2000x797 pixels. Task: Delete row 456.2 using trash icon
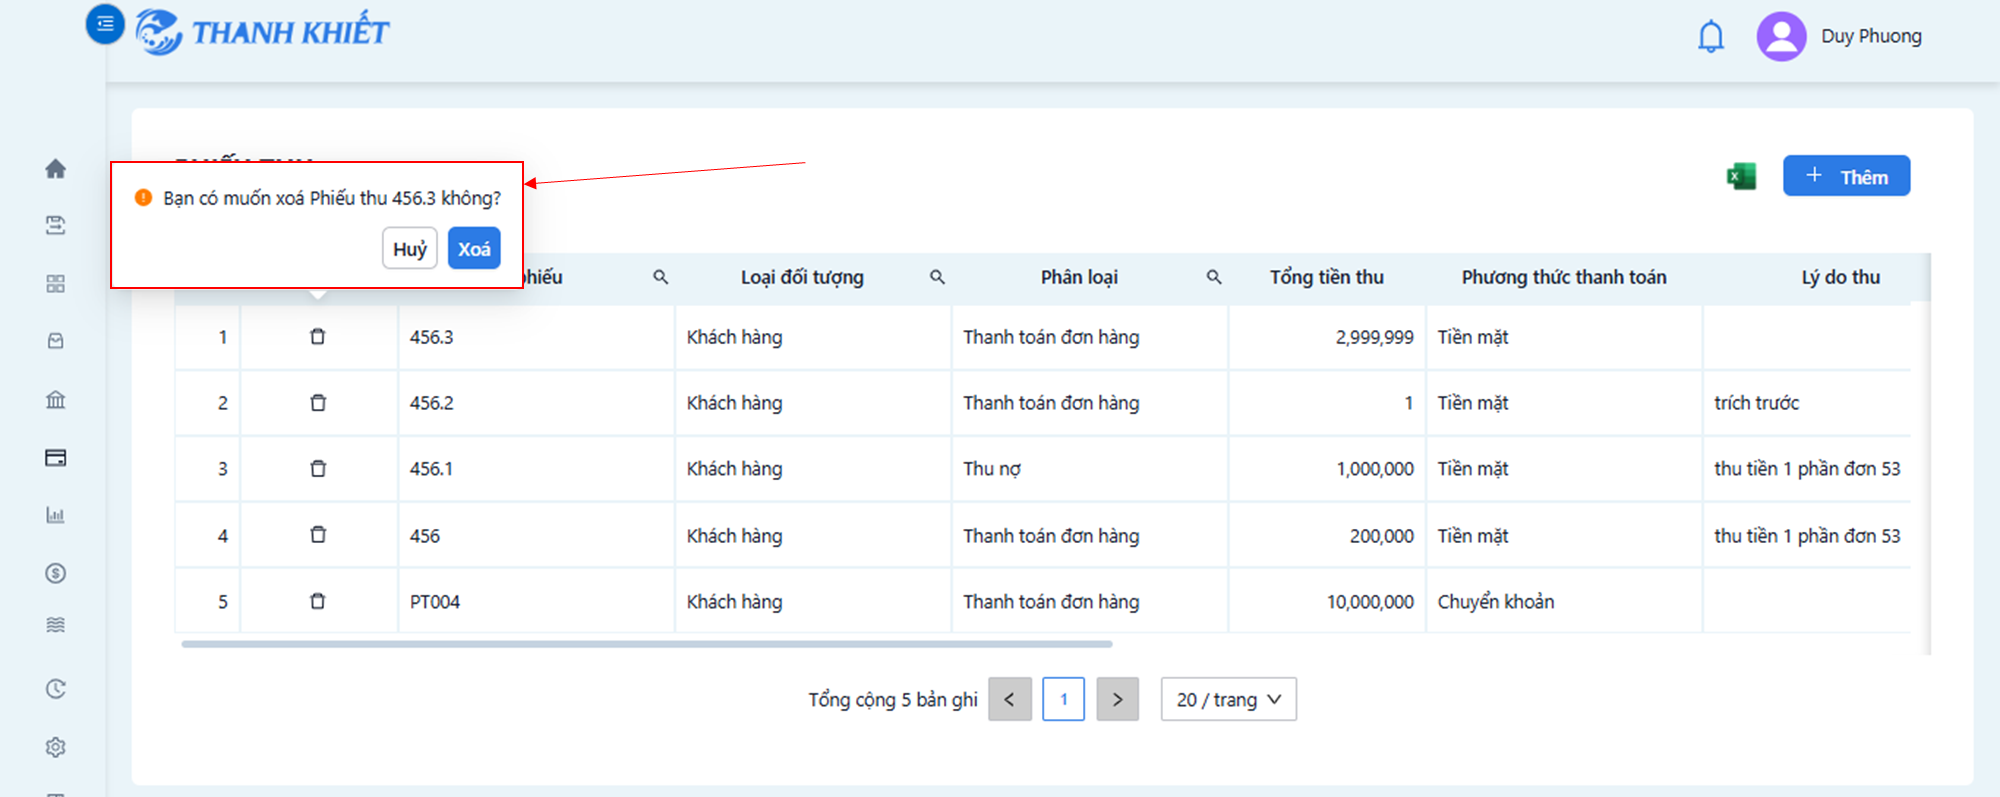pyautogui.click(x=318, y=403)
